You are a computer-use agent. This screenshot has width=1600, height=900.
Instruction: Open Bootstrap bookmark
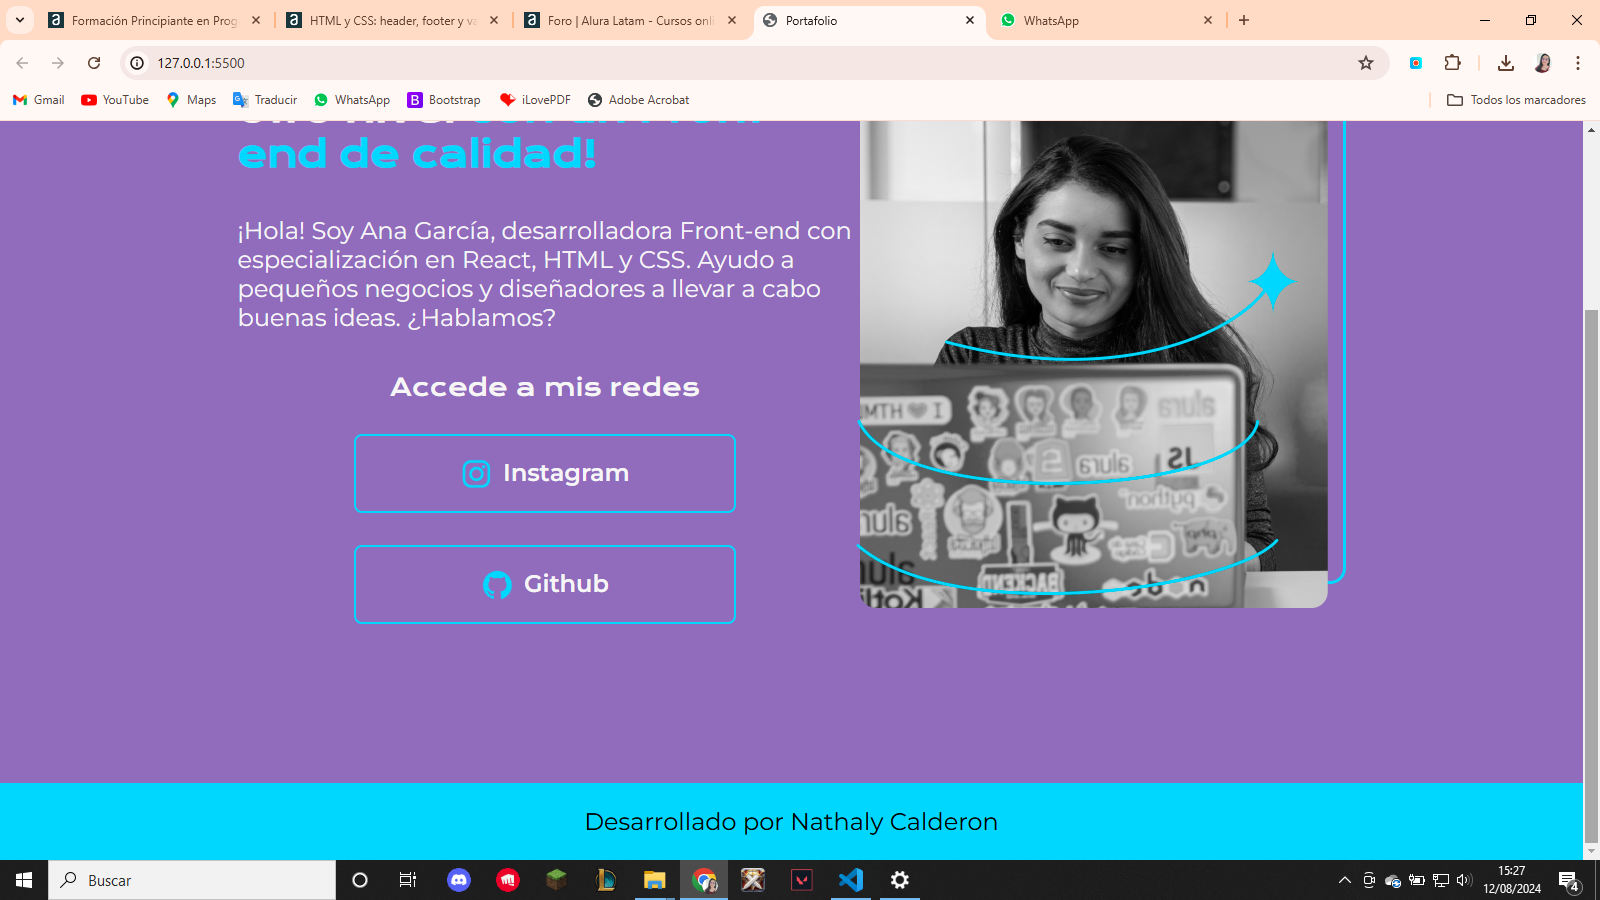[x=444, y=100]
